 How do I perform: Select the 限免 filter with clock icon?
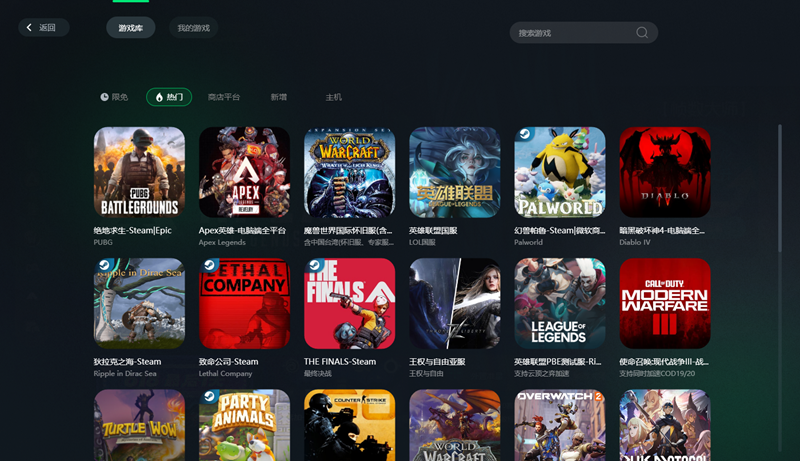point(114,97)
